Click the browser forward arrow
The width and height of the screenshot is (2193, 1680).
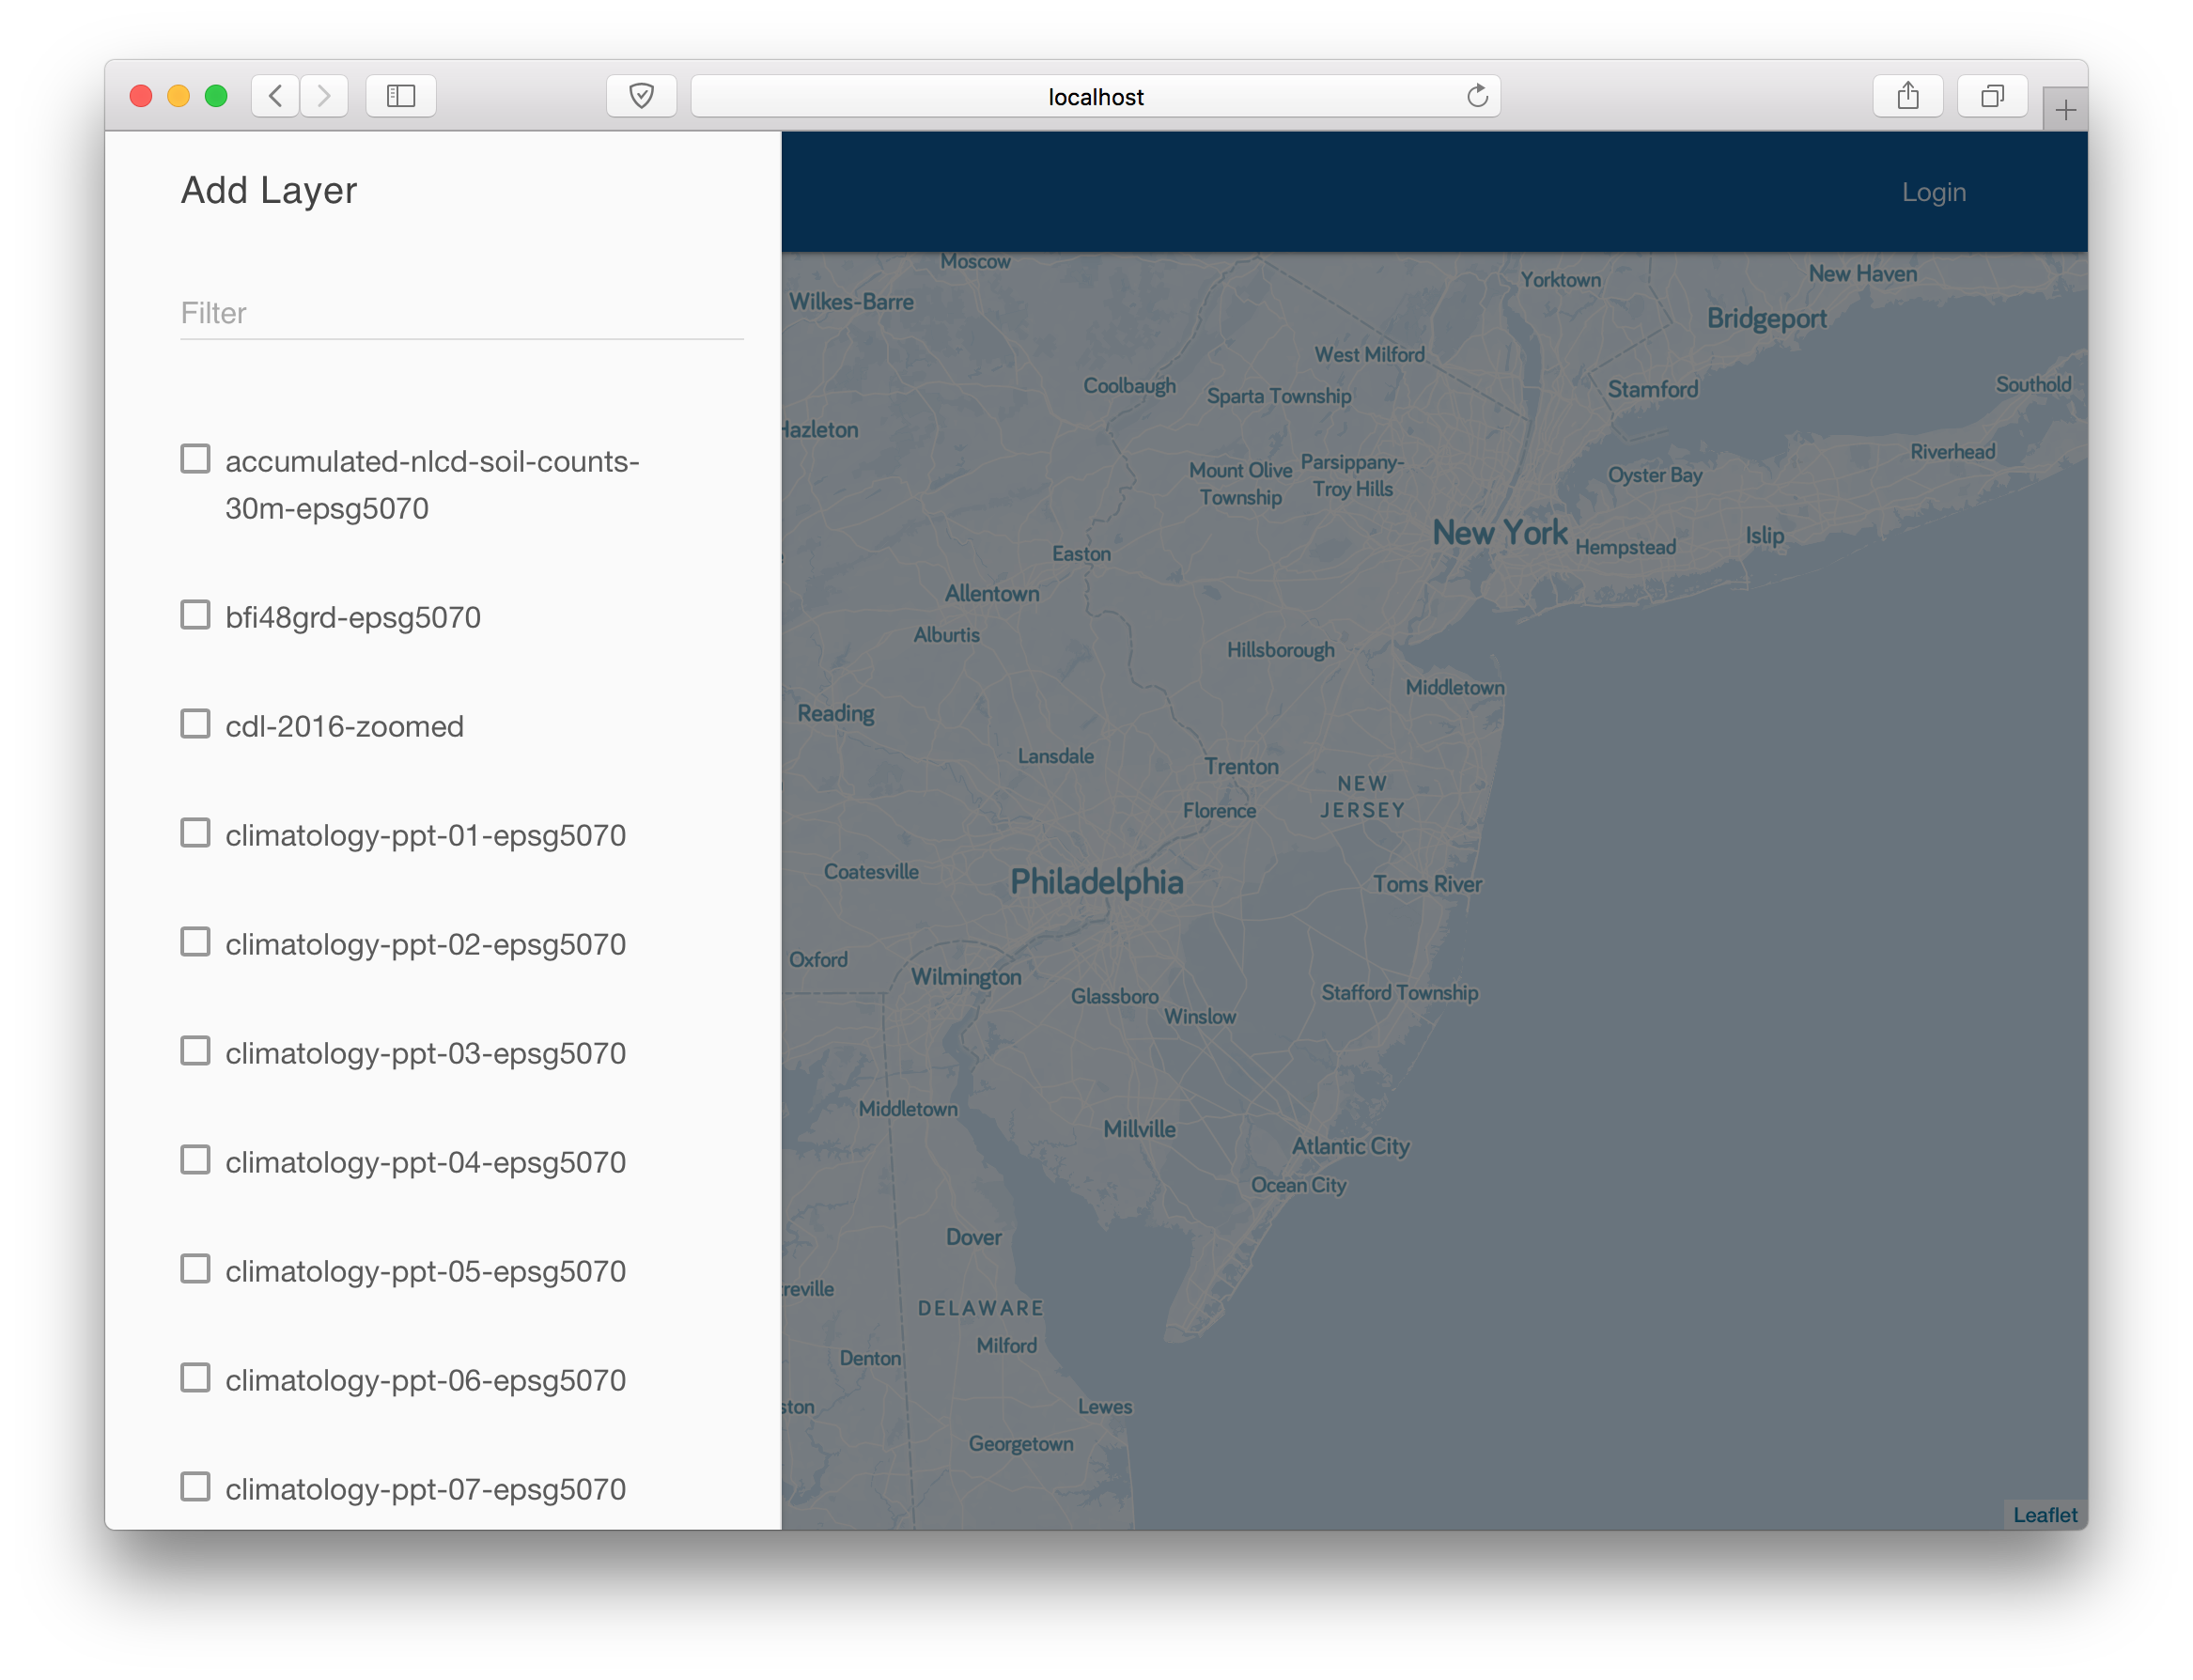(324, 96)
